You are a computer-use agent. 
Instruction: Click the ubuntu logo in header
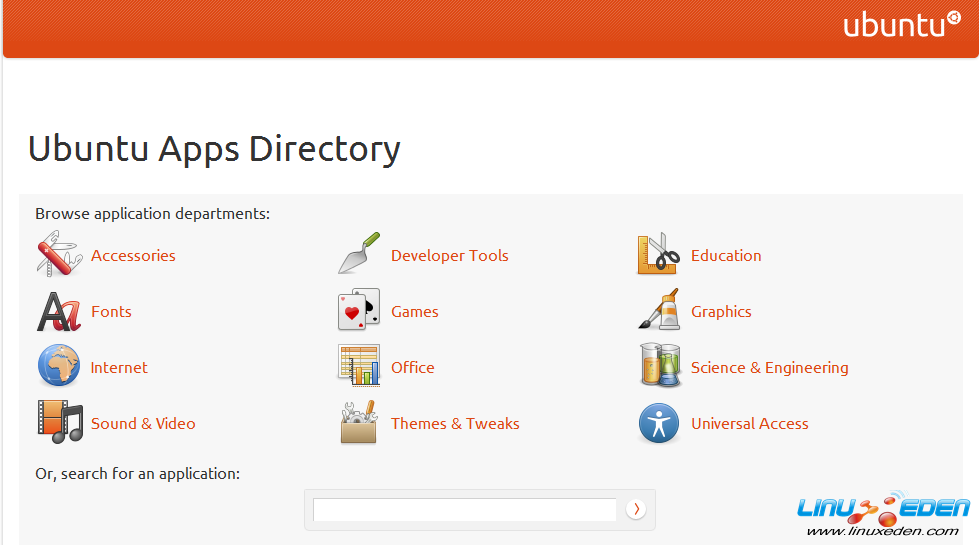point(902,24)
